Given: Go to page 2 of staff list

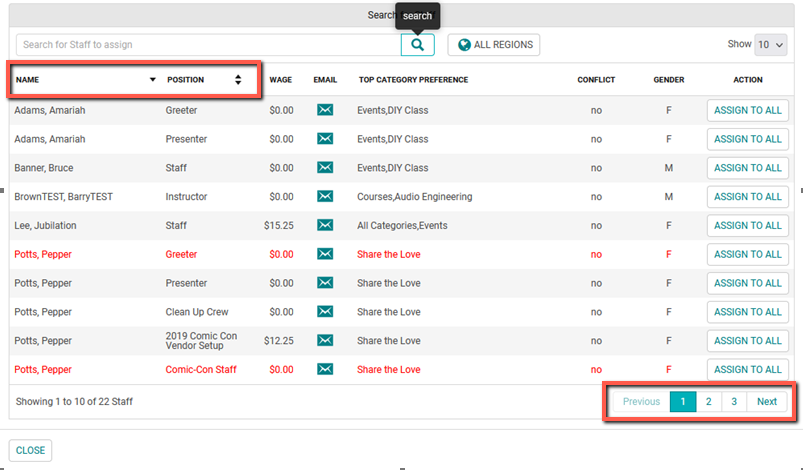Looking at the screenshot, I should tap(708, 402).
